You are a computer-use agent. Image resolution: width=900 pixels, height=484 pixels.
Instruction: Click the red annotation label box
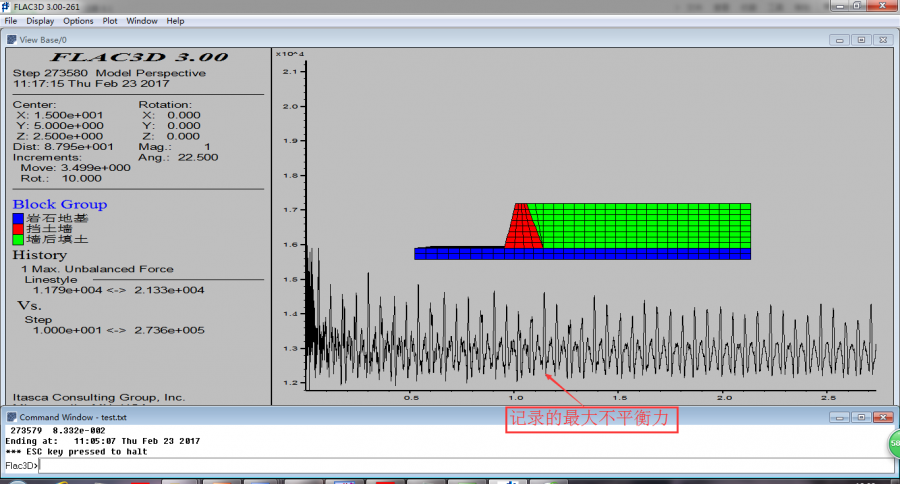[592, 420]
